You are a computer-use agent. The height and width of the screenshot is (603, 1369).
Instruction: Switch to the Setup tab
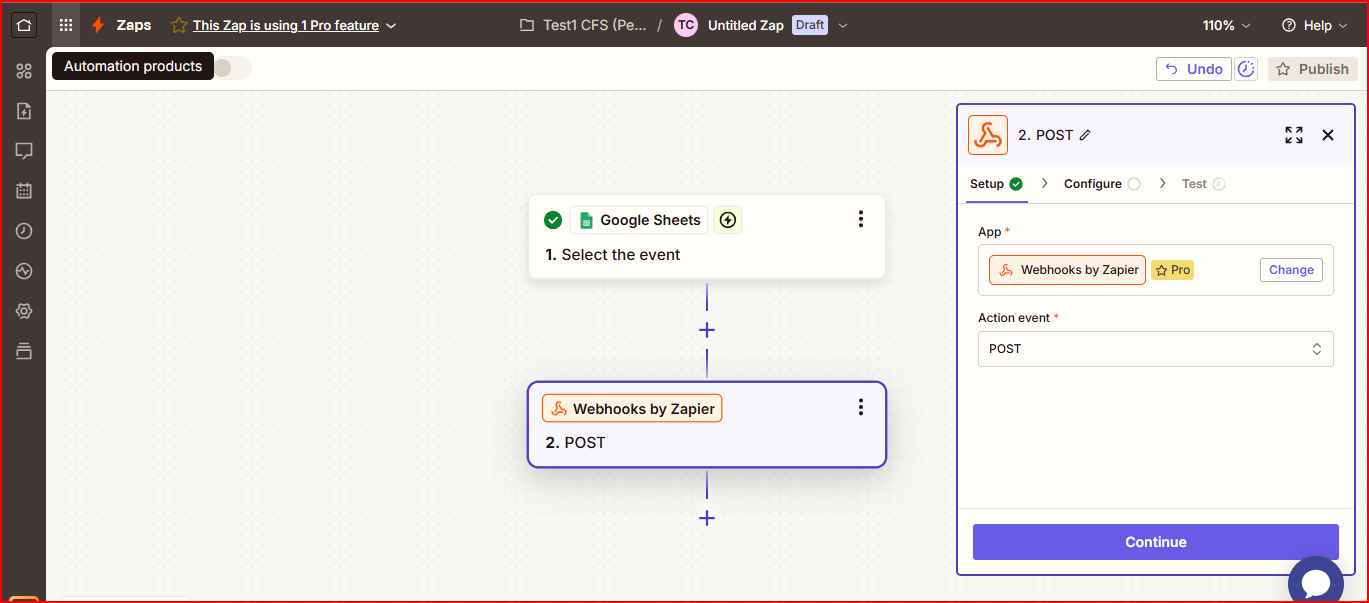click(996, 184)
